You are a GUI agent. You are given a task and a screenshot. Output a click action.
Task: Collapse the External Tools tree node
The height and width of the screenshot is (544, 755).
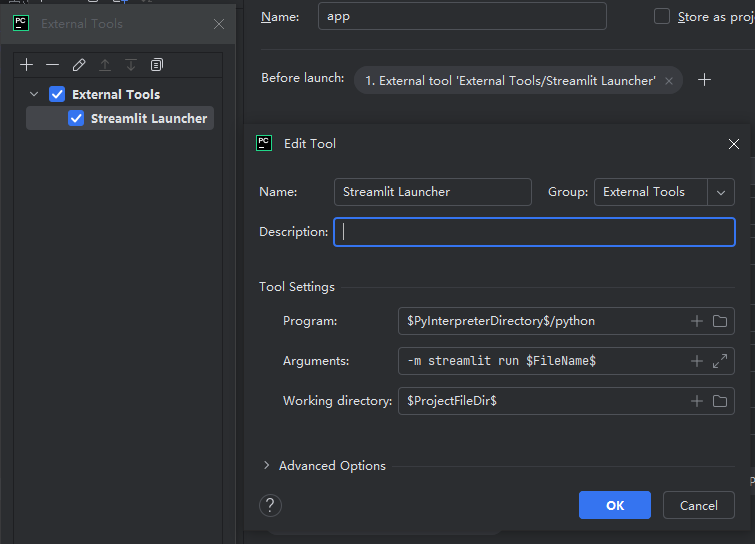pyautogui.click(x=35, y=94)
